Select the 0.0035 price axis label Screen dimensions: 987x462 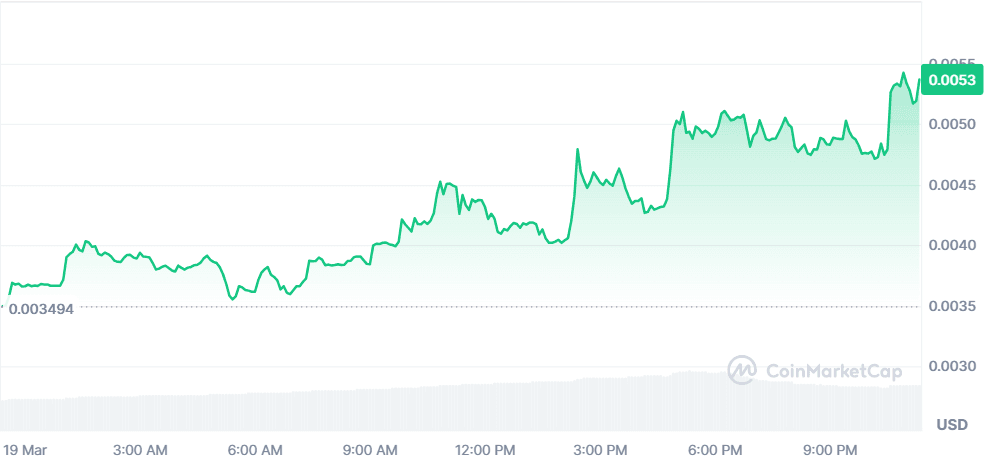click(948, 307)
